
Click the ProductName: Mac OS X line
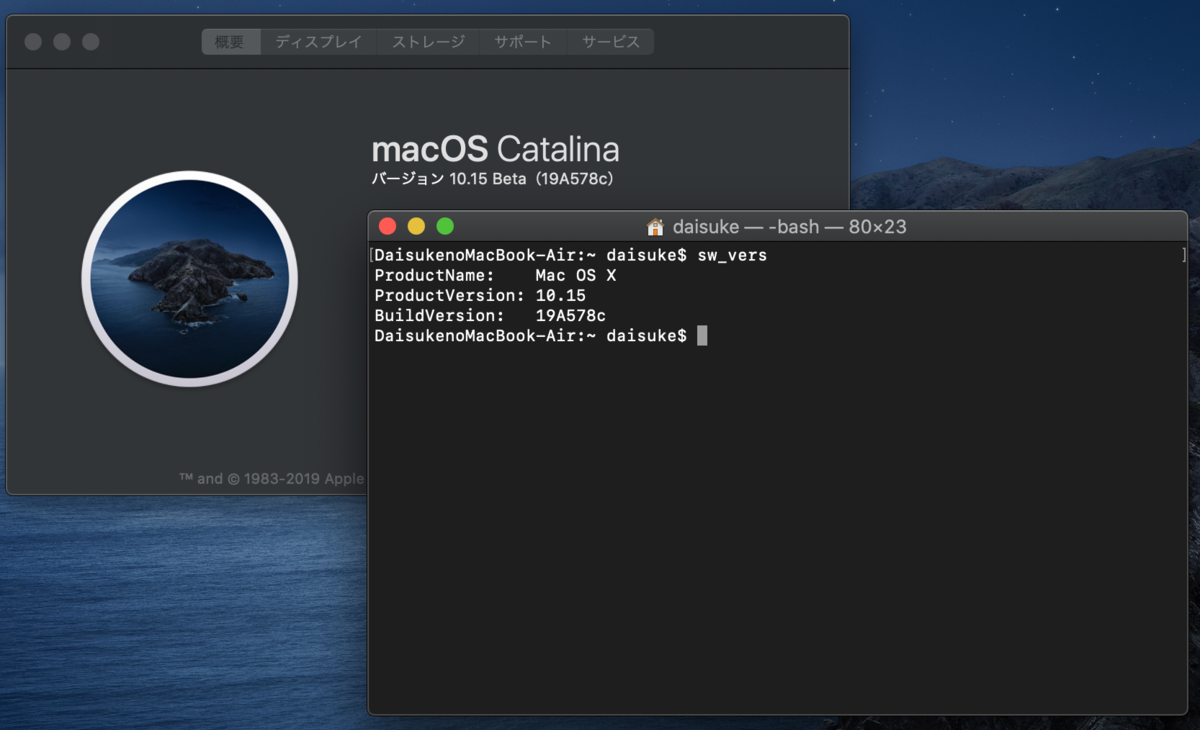pos(495,276)
